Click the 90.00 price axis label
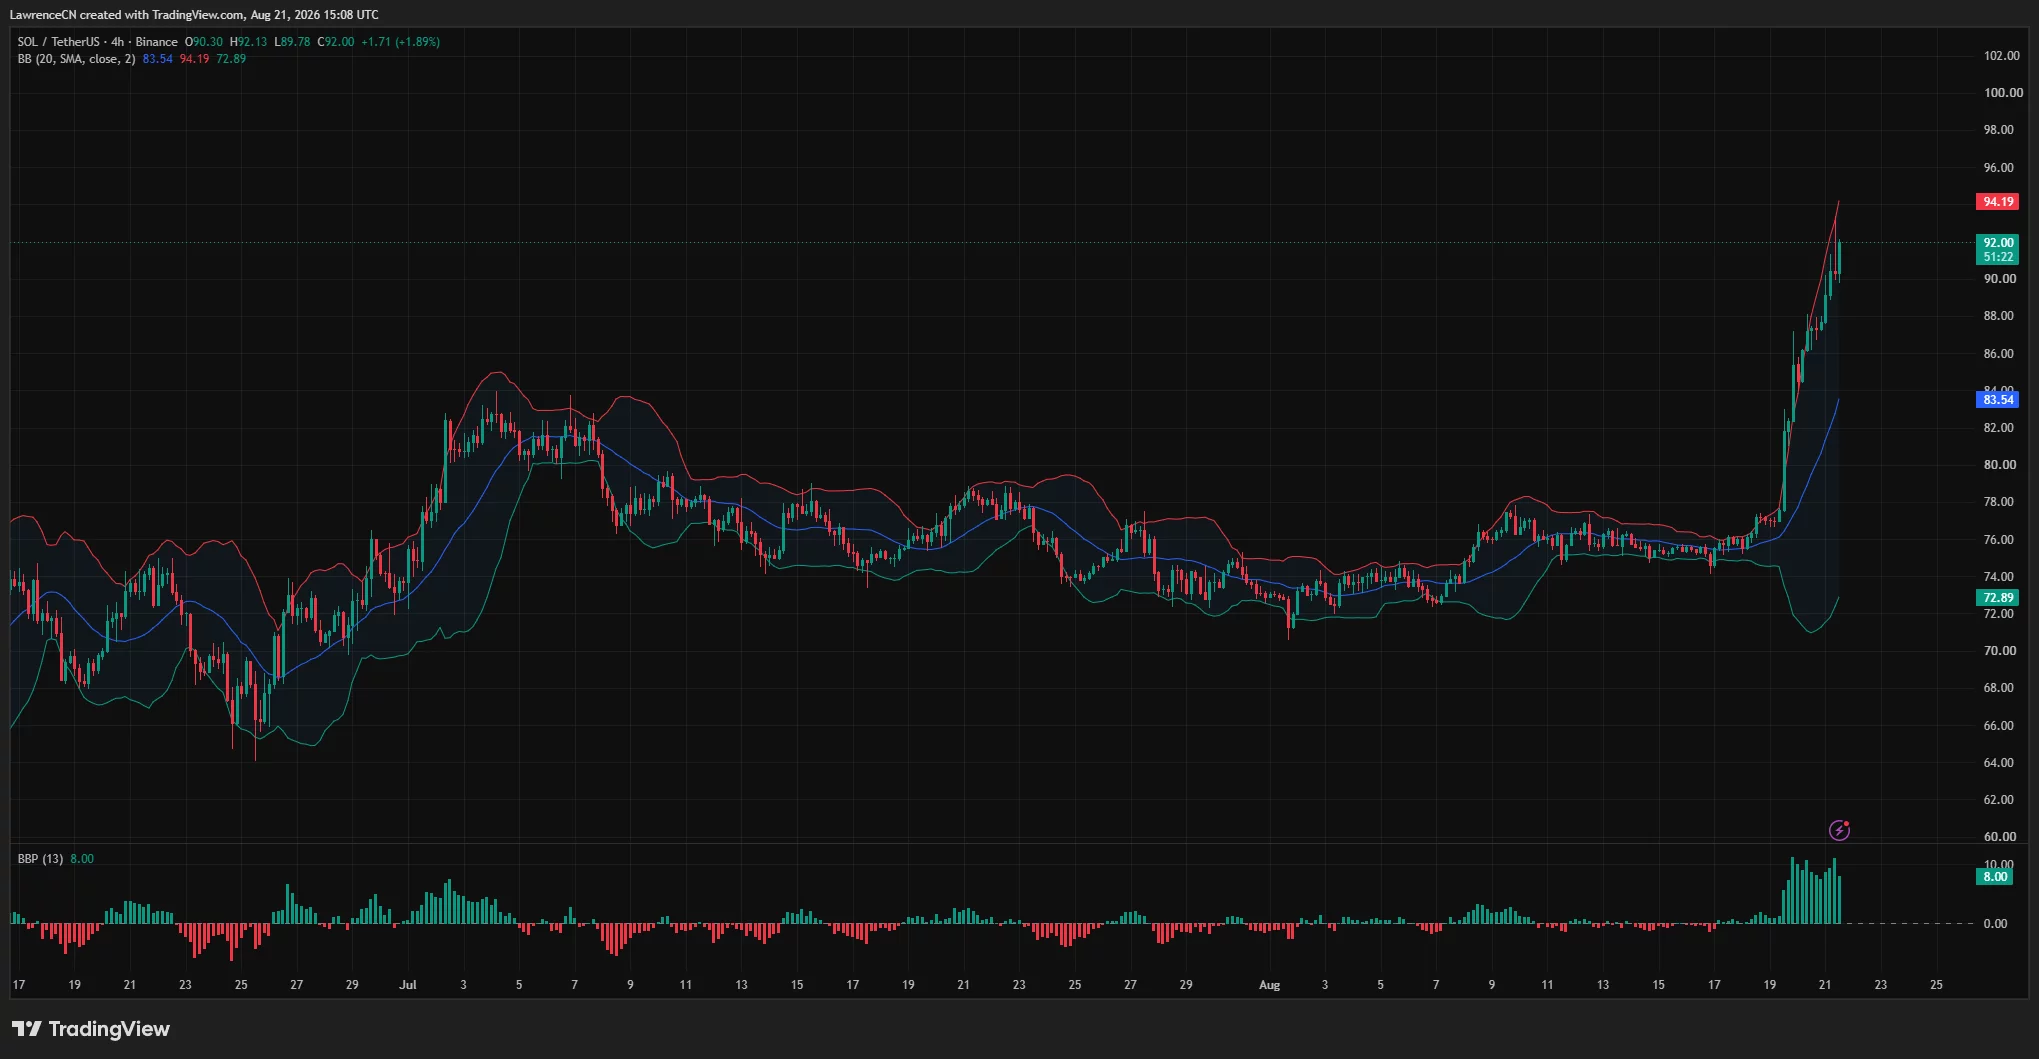2039x1059 pixels. tap(1999, 279)
